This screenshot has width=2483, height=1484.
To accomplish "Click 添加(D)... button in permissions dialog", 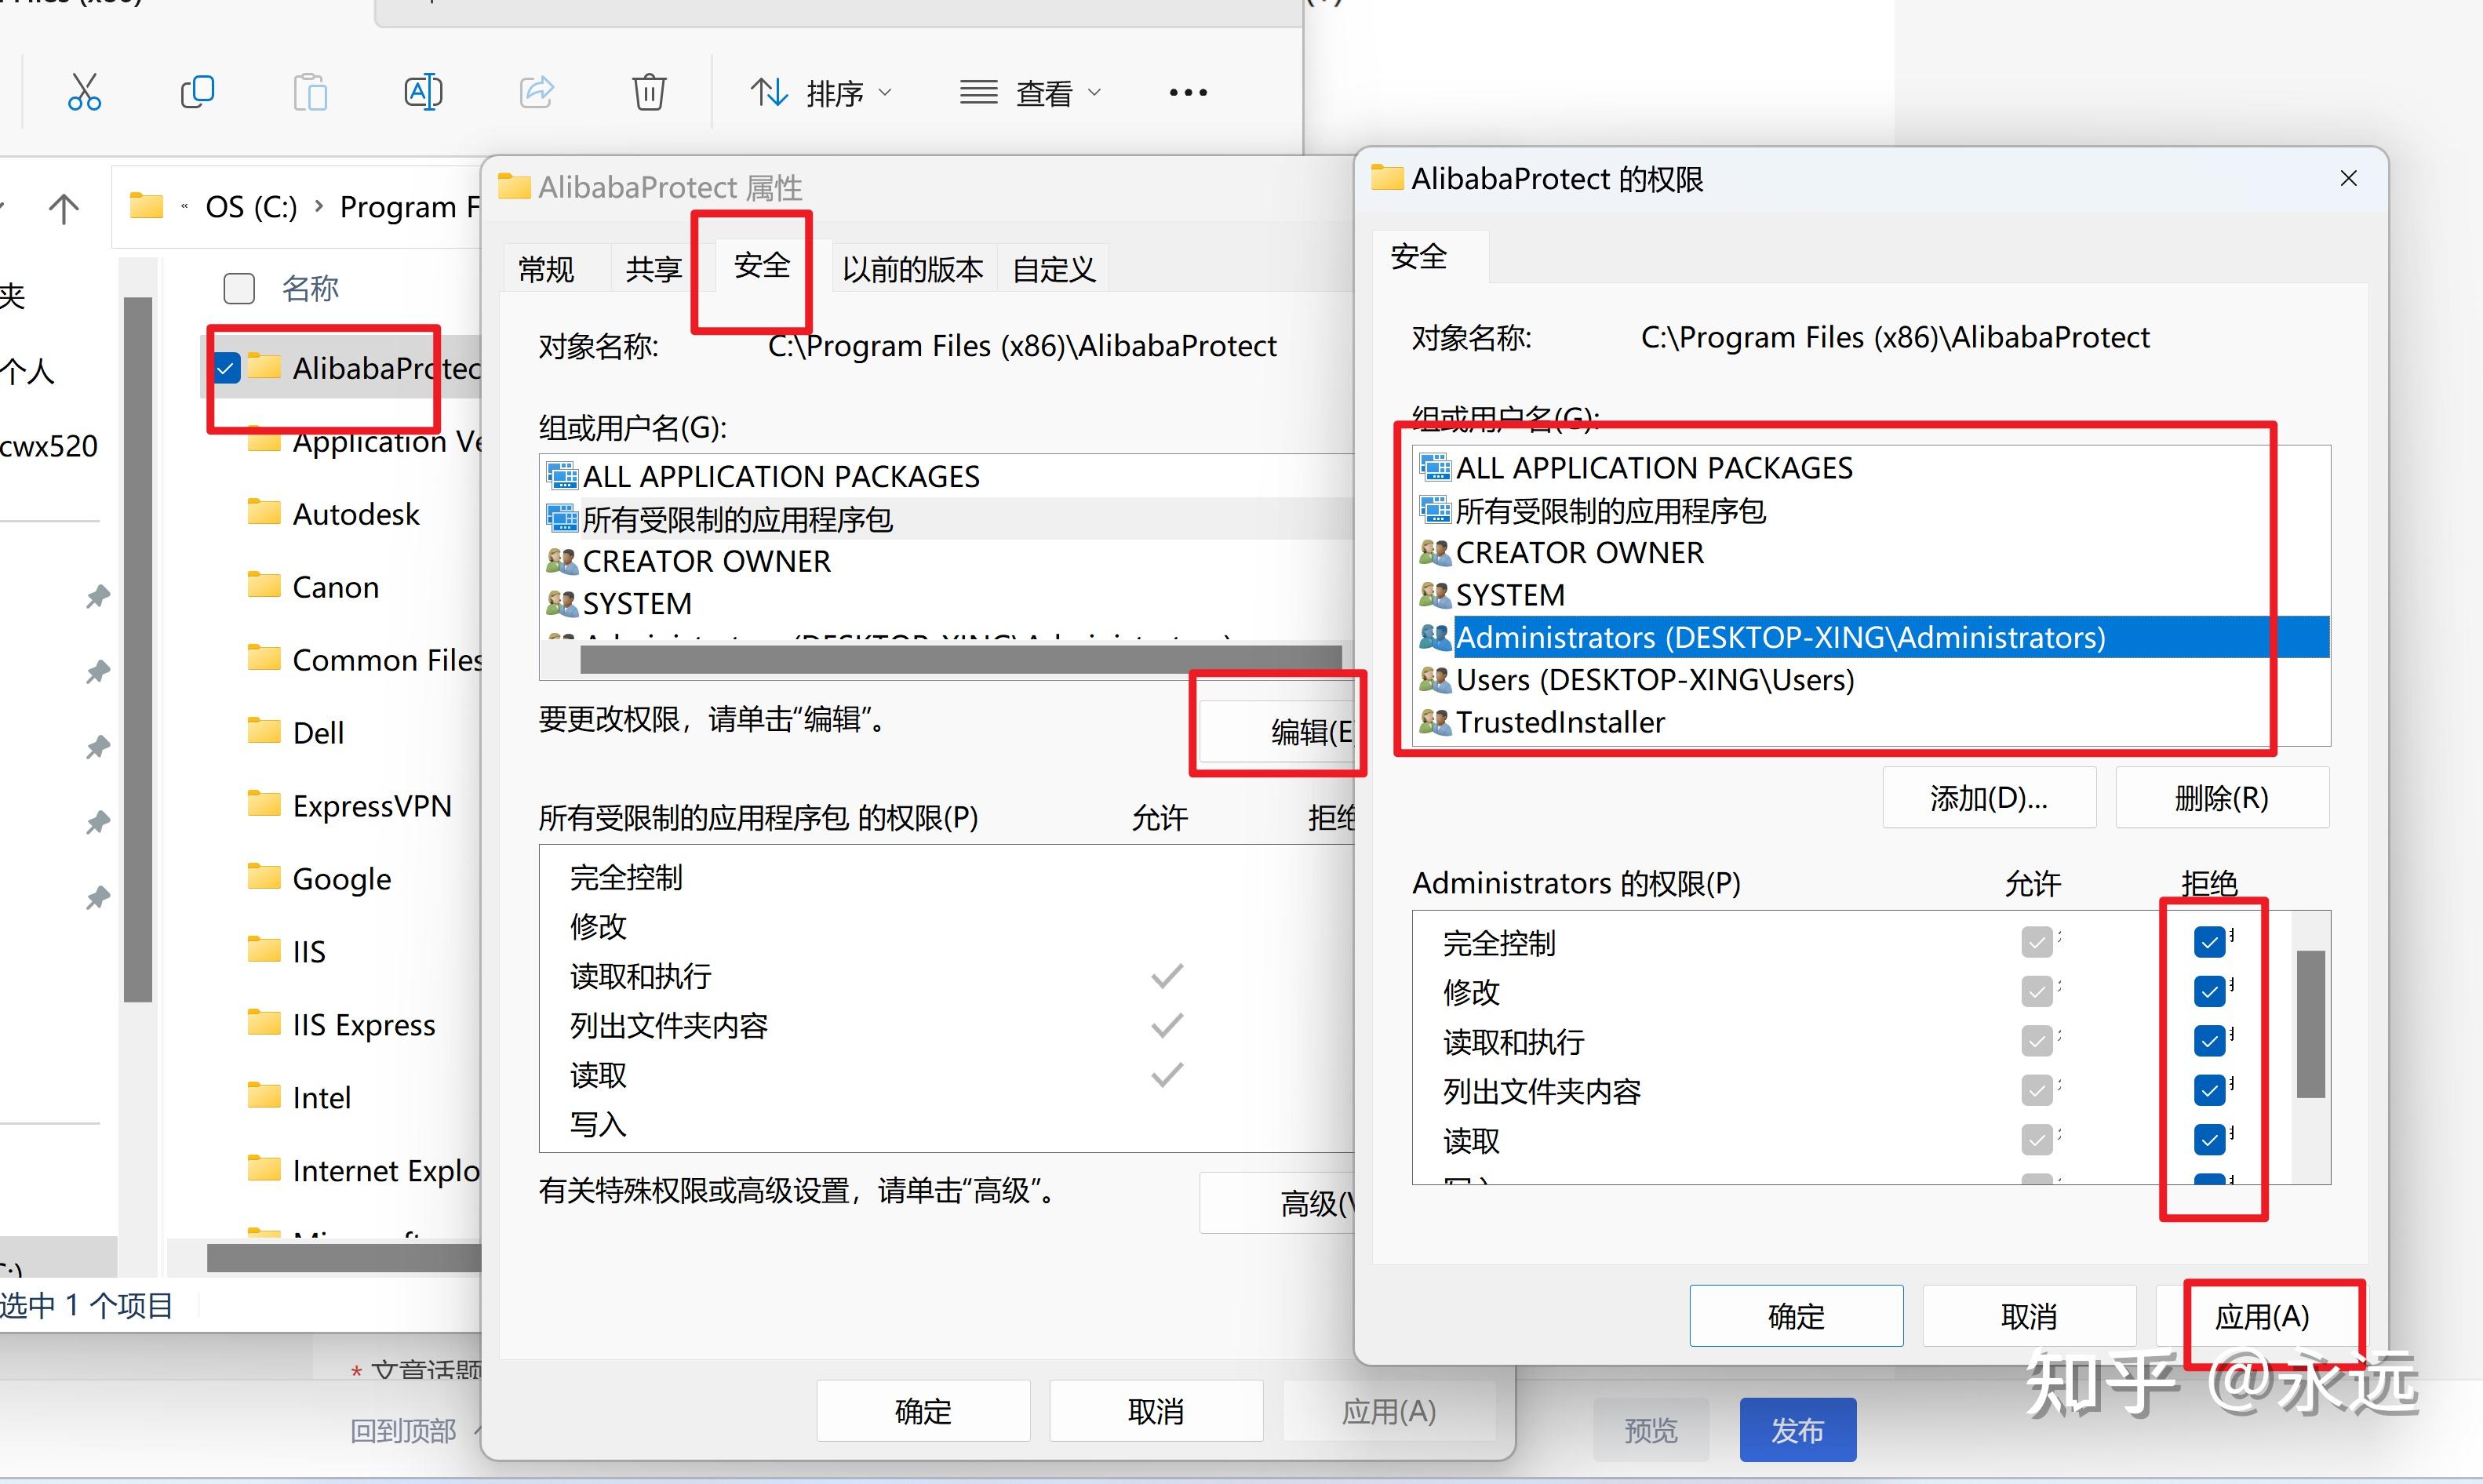I will point(1989,798).
